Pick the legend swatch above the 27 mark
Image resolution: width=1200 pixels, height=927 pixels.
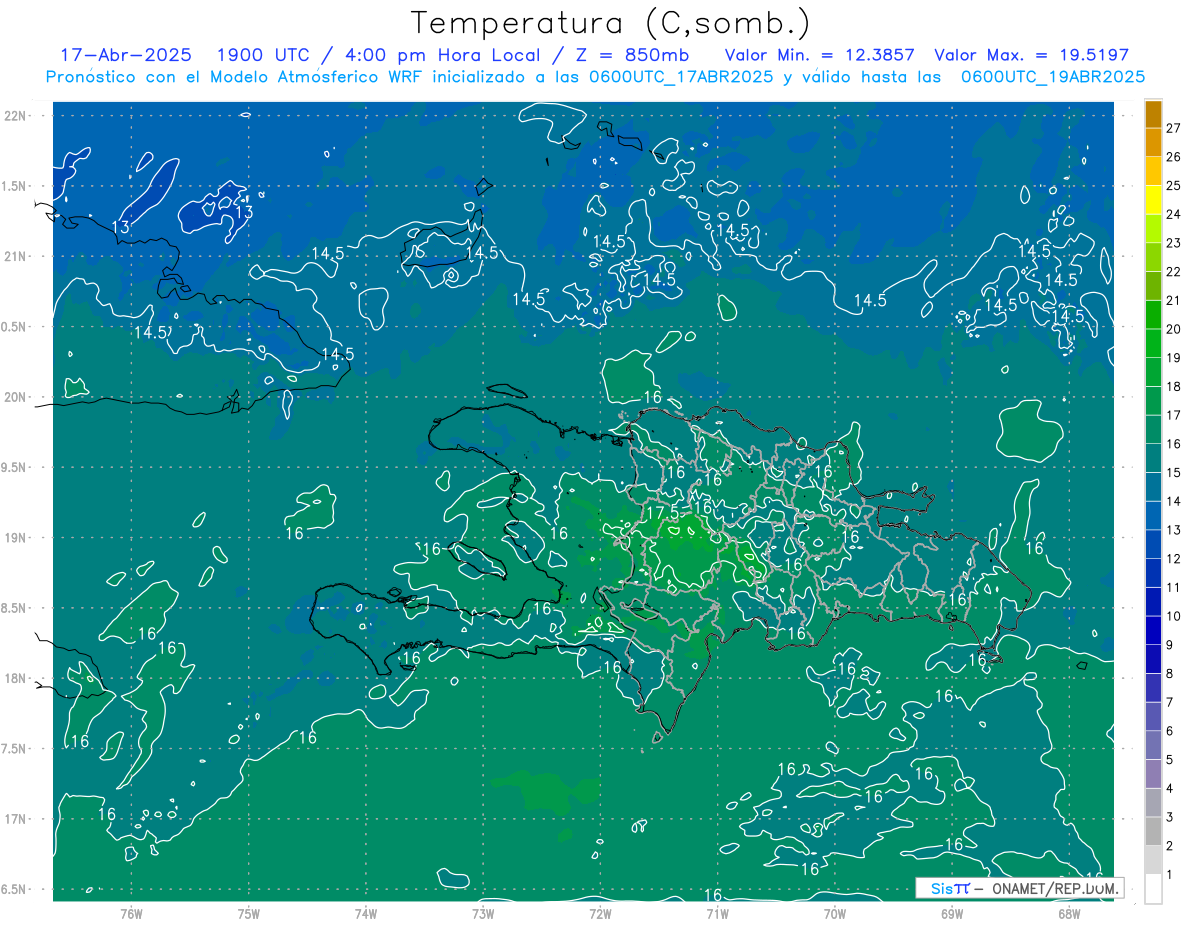coord(1153,114)
